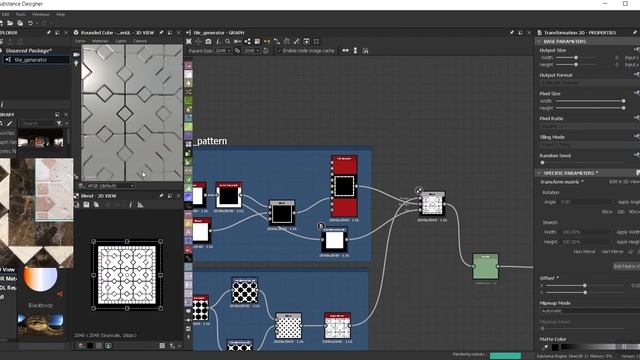
Task: Click the node link display icon in graph toolbar
Action: [238, 41]
